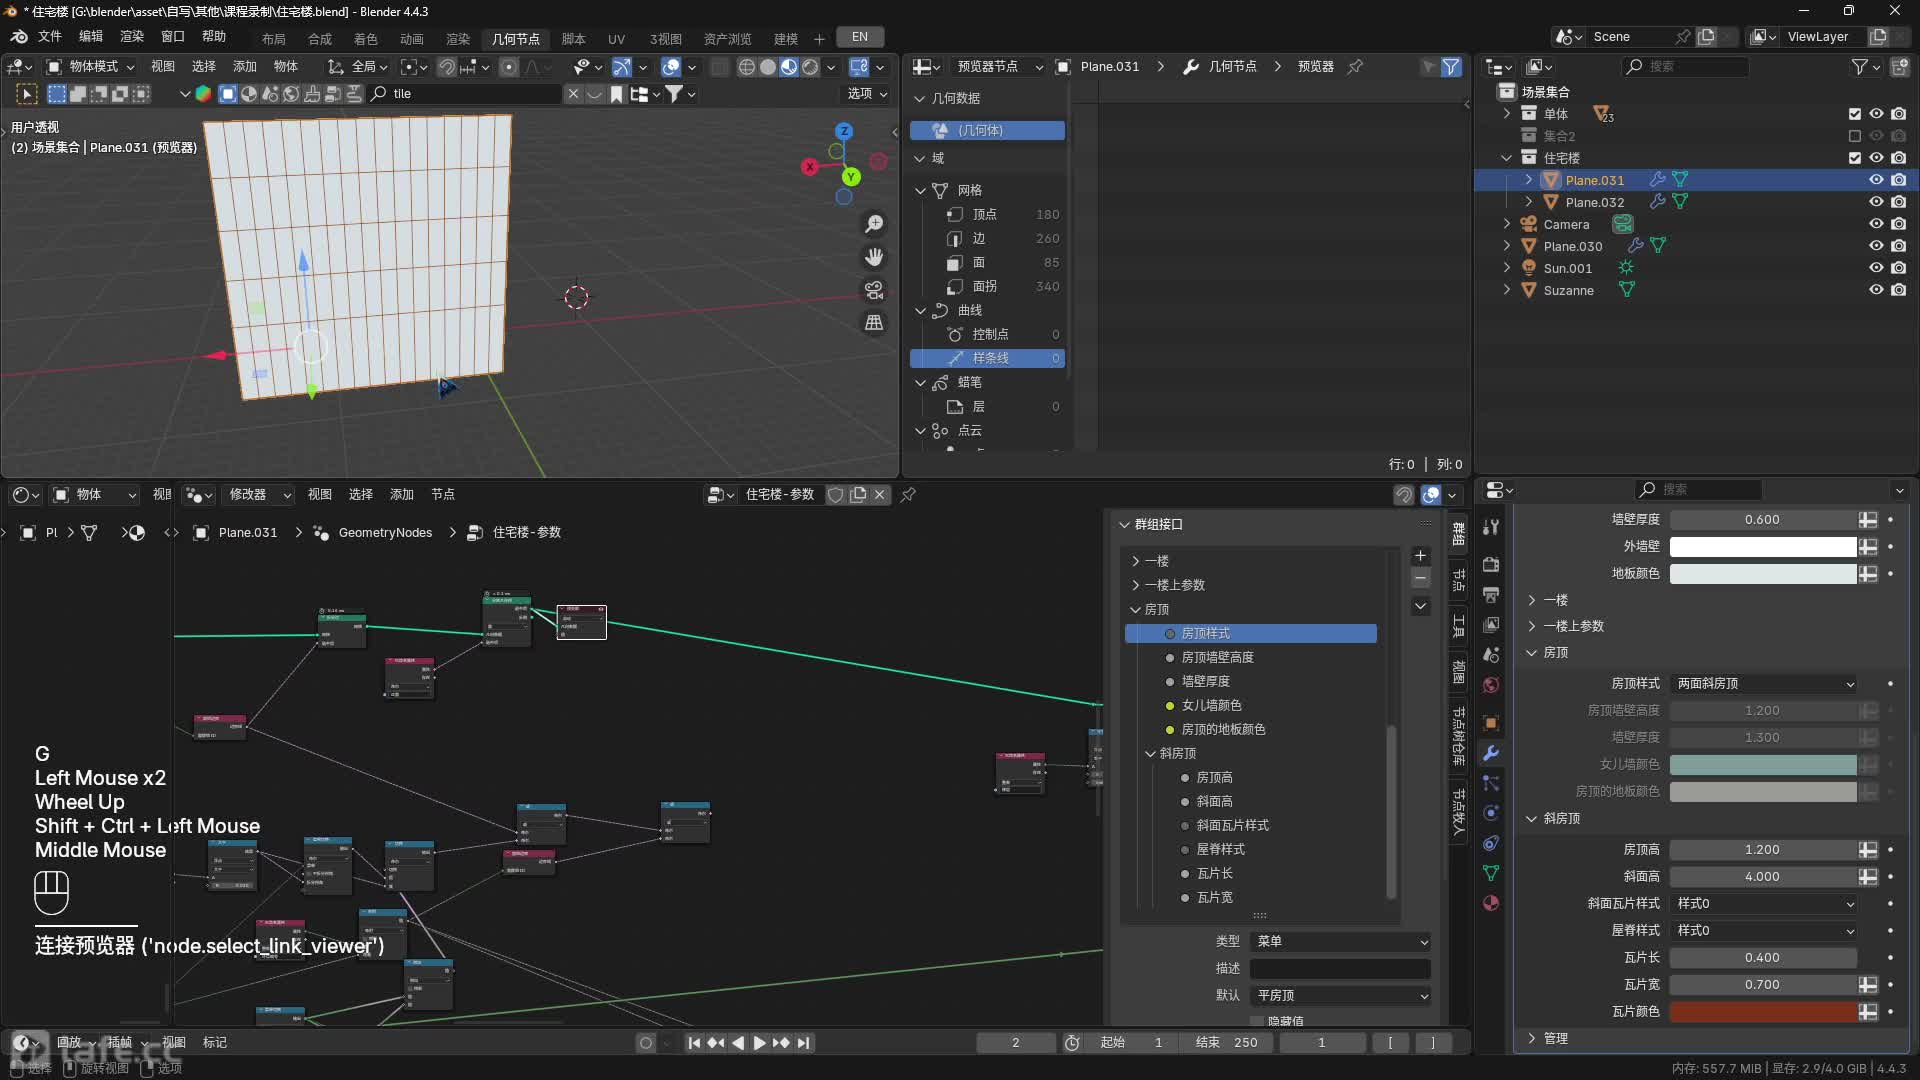Viewport: 1920px width, 1080px height.
Task: Open the 默认 dropdown set to 平房顶
Action: [x=1340, y=996]
